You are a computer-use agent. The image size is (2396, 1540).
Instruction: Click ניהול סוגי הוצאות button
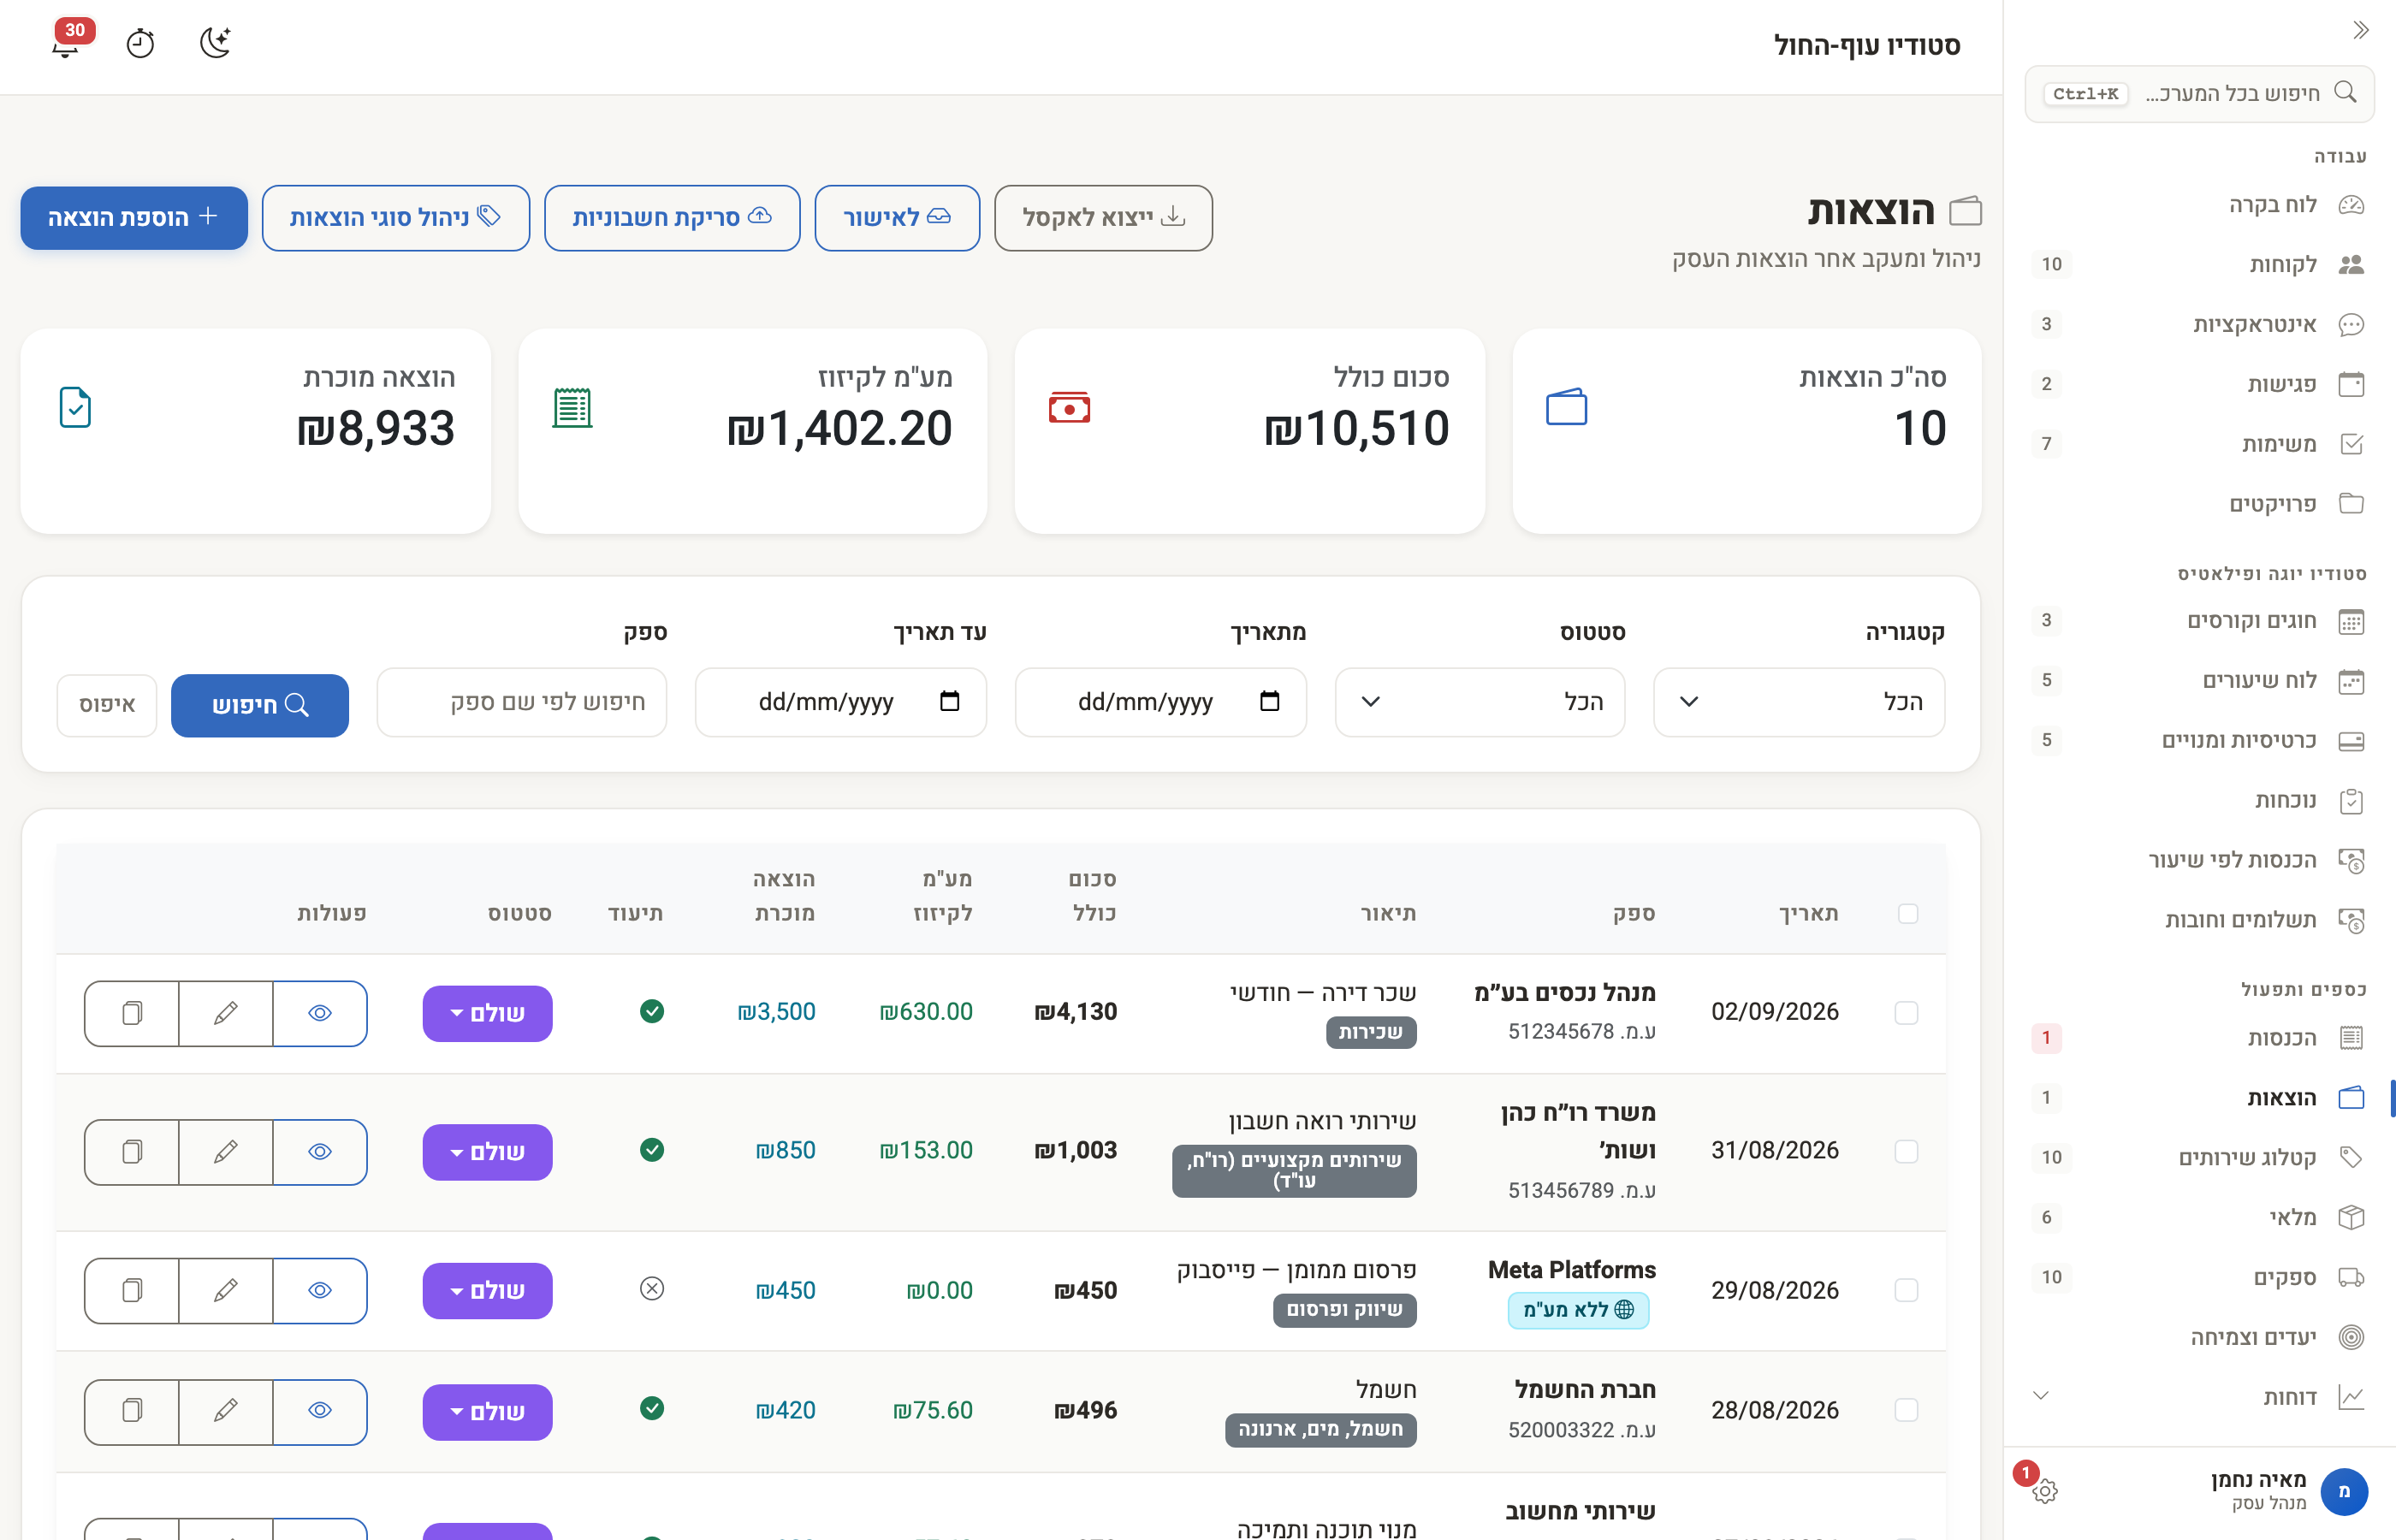396,217
